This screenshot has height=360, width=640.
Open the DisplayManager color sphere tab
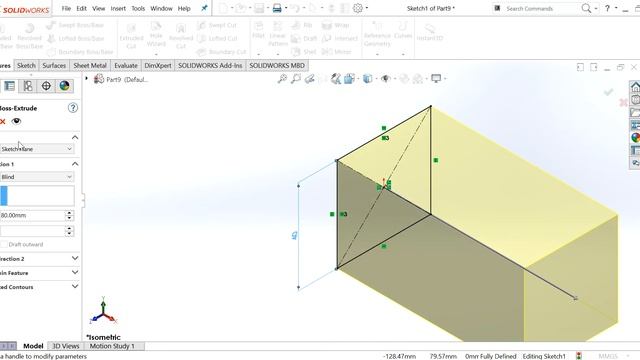pos(64,86)
